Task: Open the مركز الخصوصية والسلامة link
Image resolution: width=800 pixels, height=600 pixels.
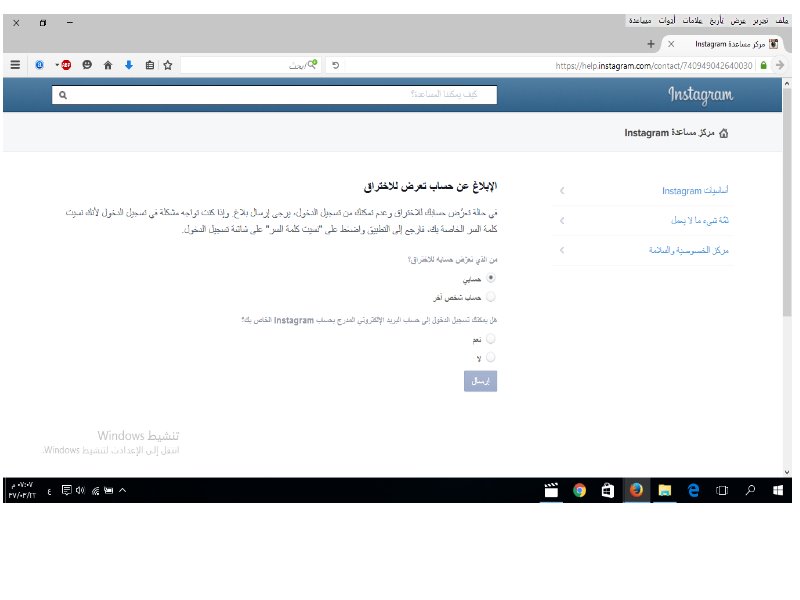Action: [x=689, y=250]
